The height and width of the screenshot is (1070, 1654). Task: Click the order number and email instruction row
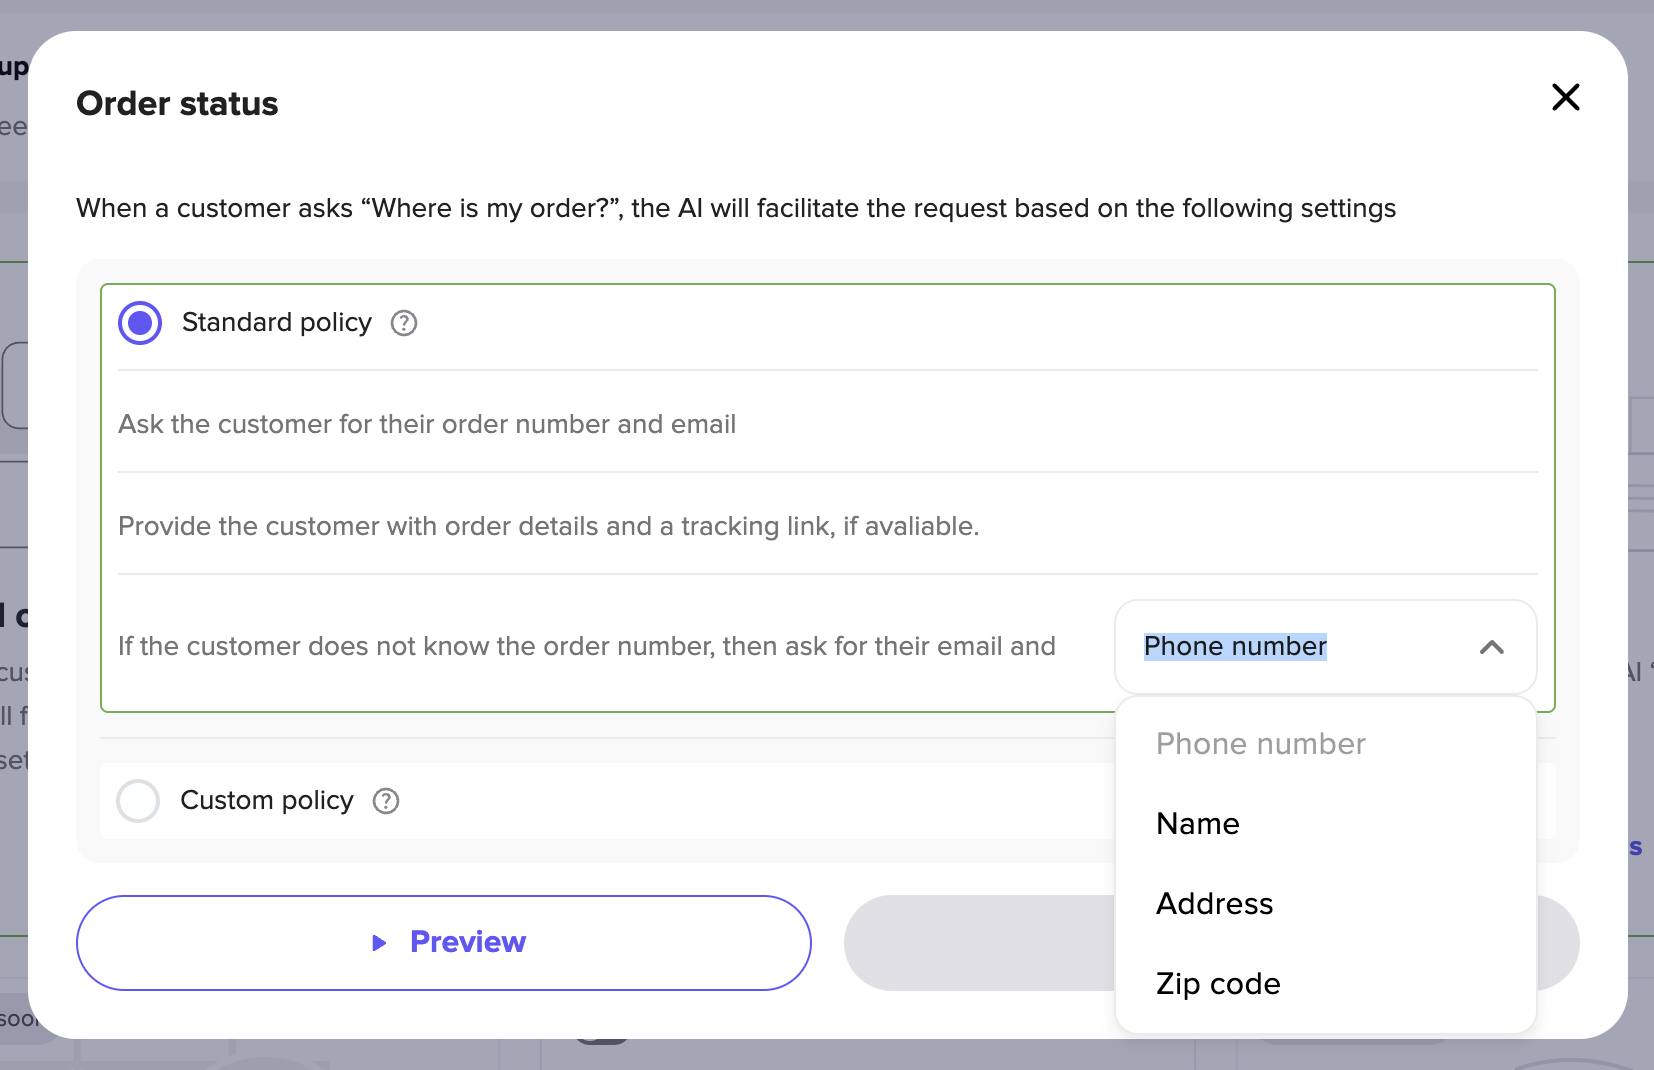click(828, 424)
